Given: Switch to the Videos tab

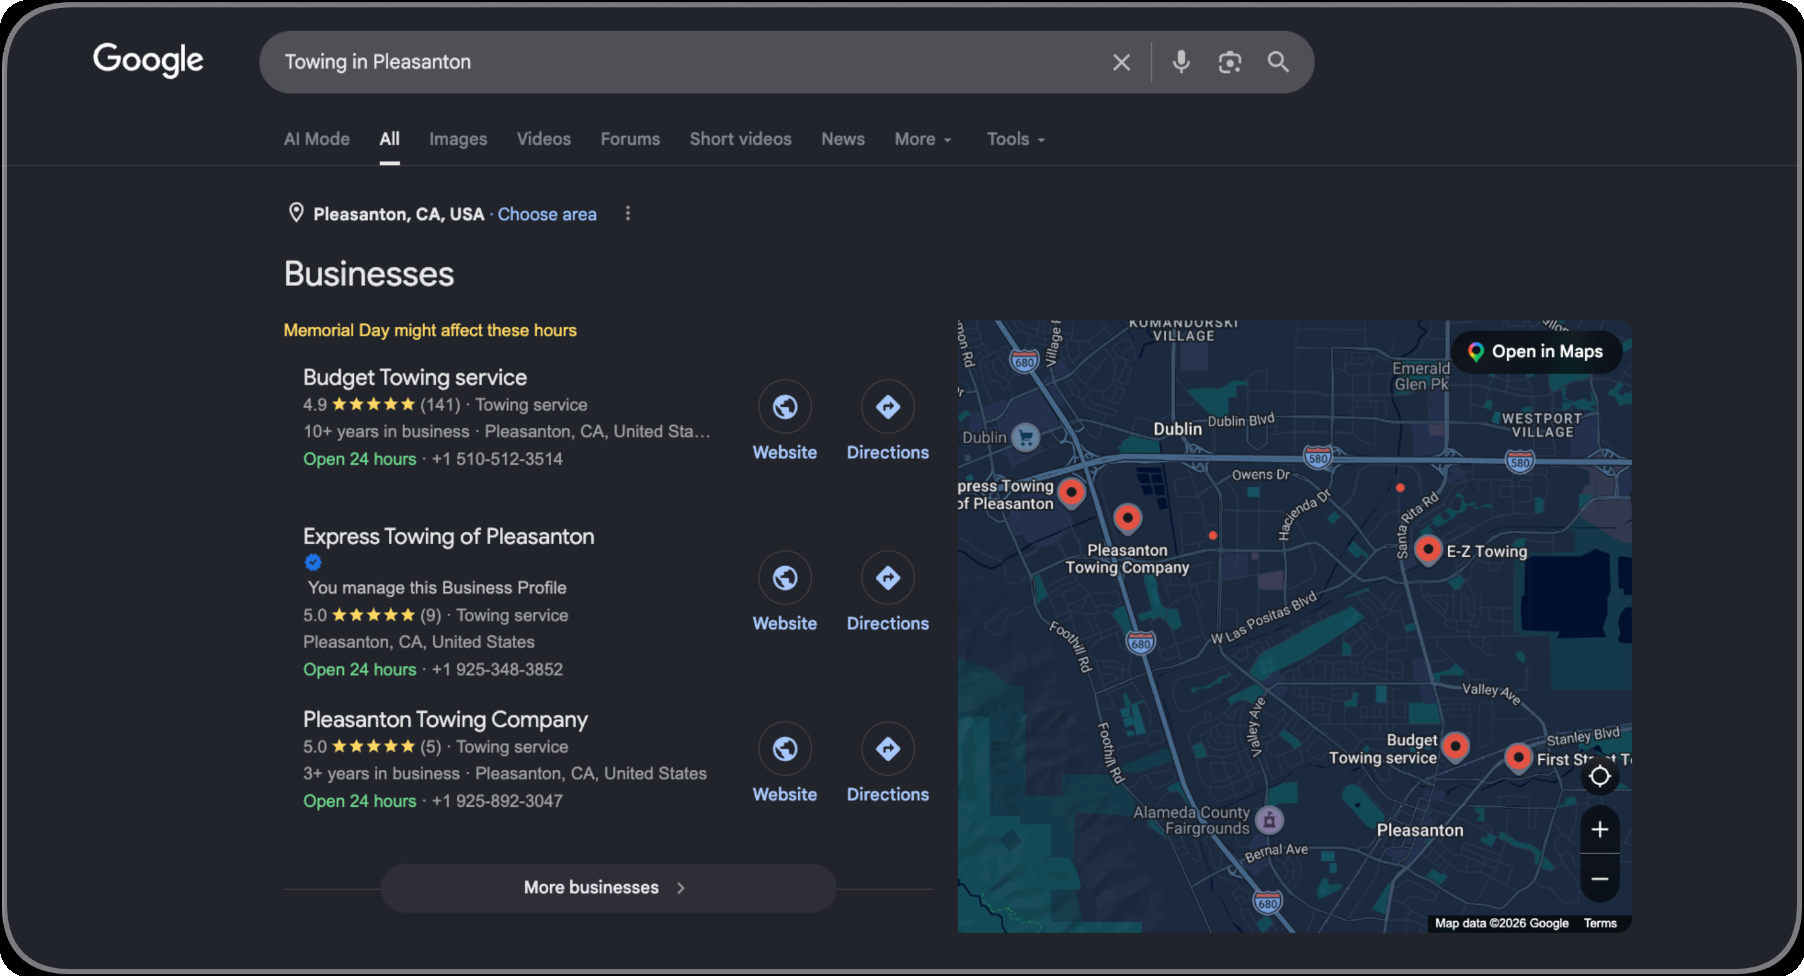Looking at the screenshot, I should tap(544, 139).
